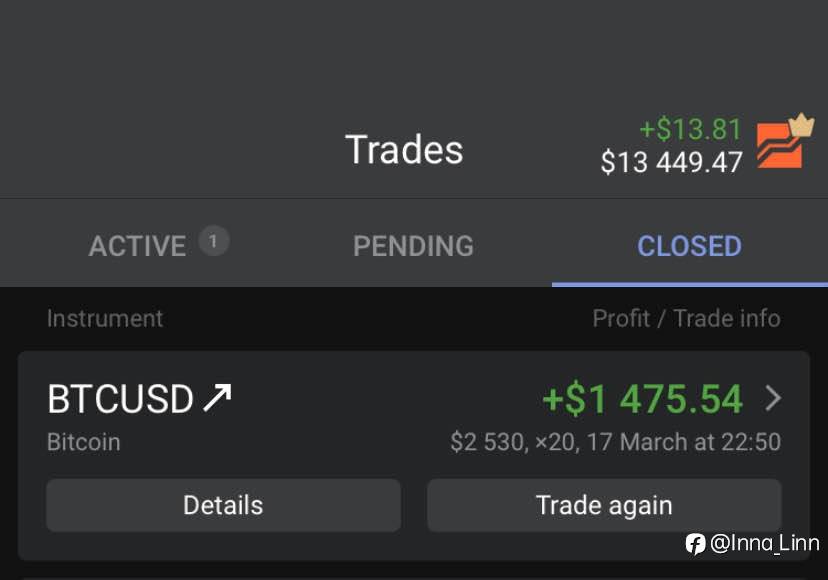The image size is (828, 580).
Task: Click the green +$13.81 profit figure
Action: pos(690,129)
